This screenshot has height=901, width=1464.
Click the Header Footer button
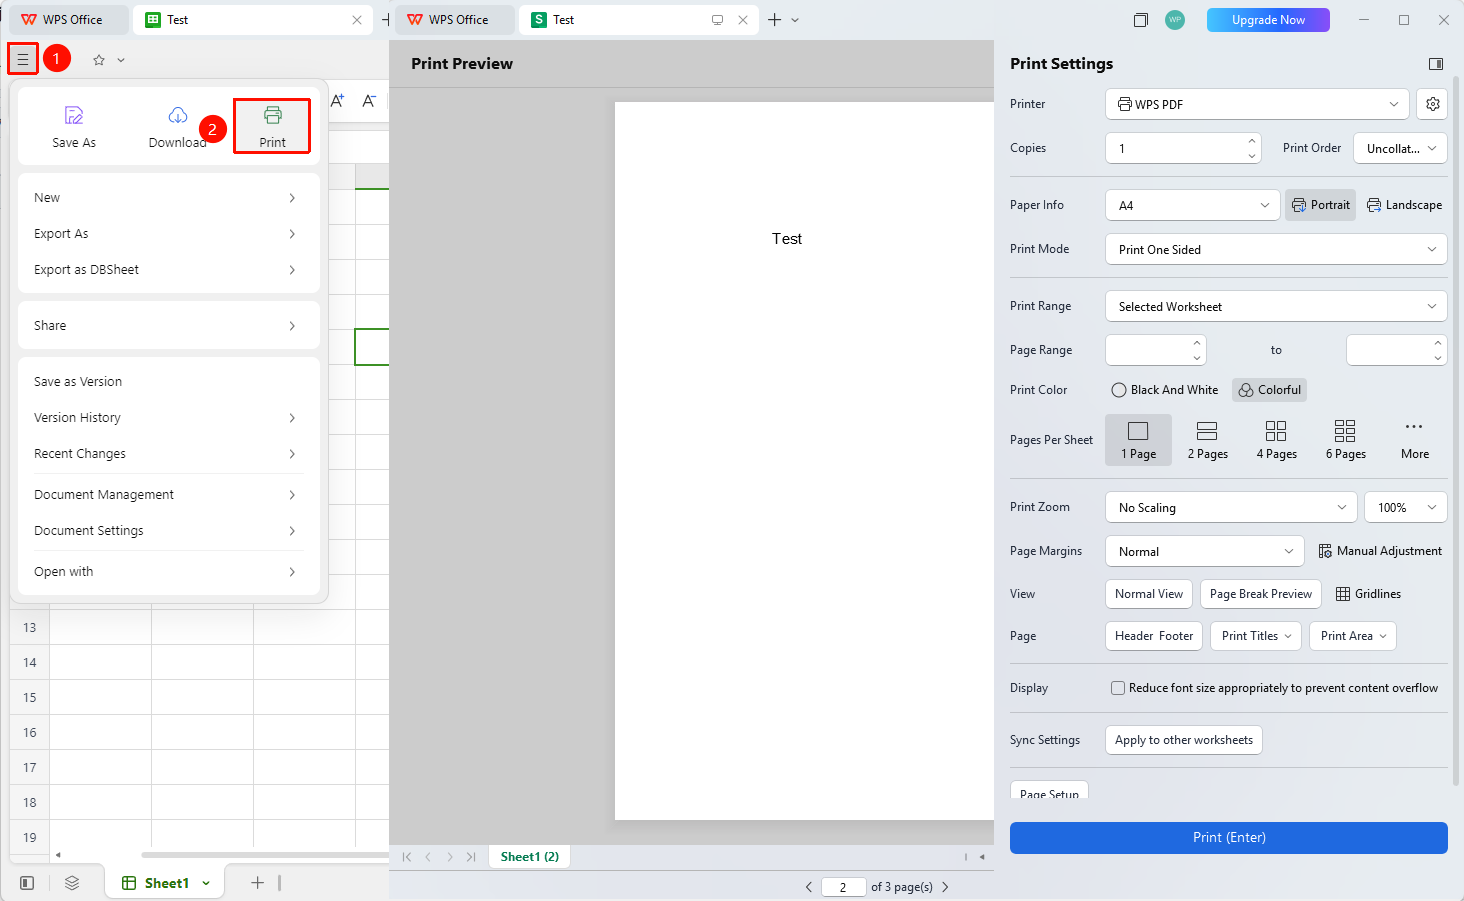(1154, 636)
